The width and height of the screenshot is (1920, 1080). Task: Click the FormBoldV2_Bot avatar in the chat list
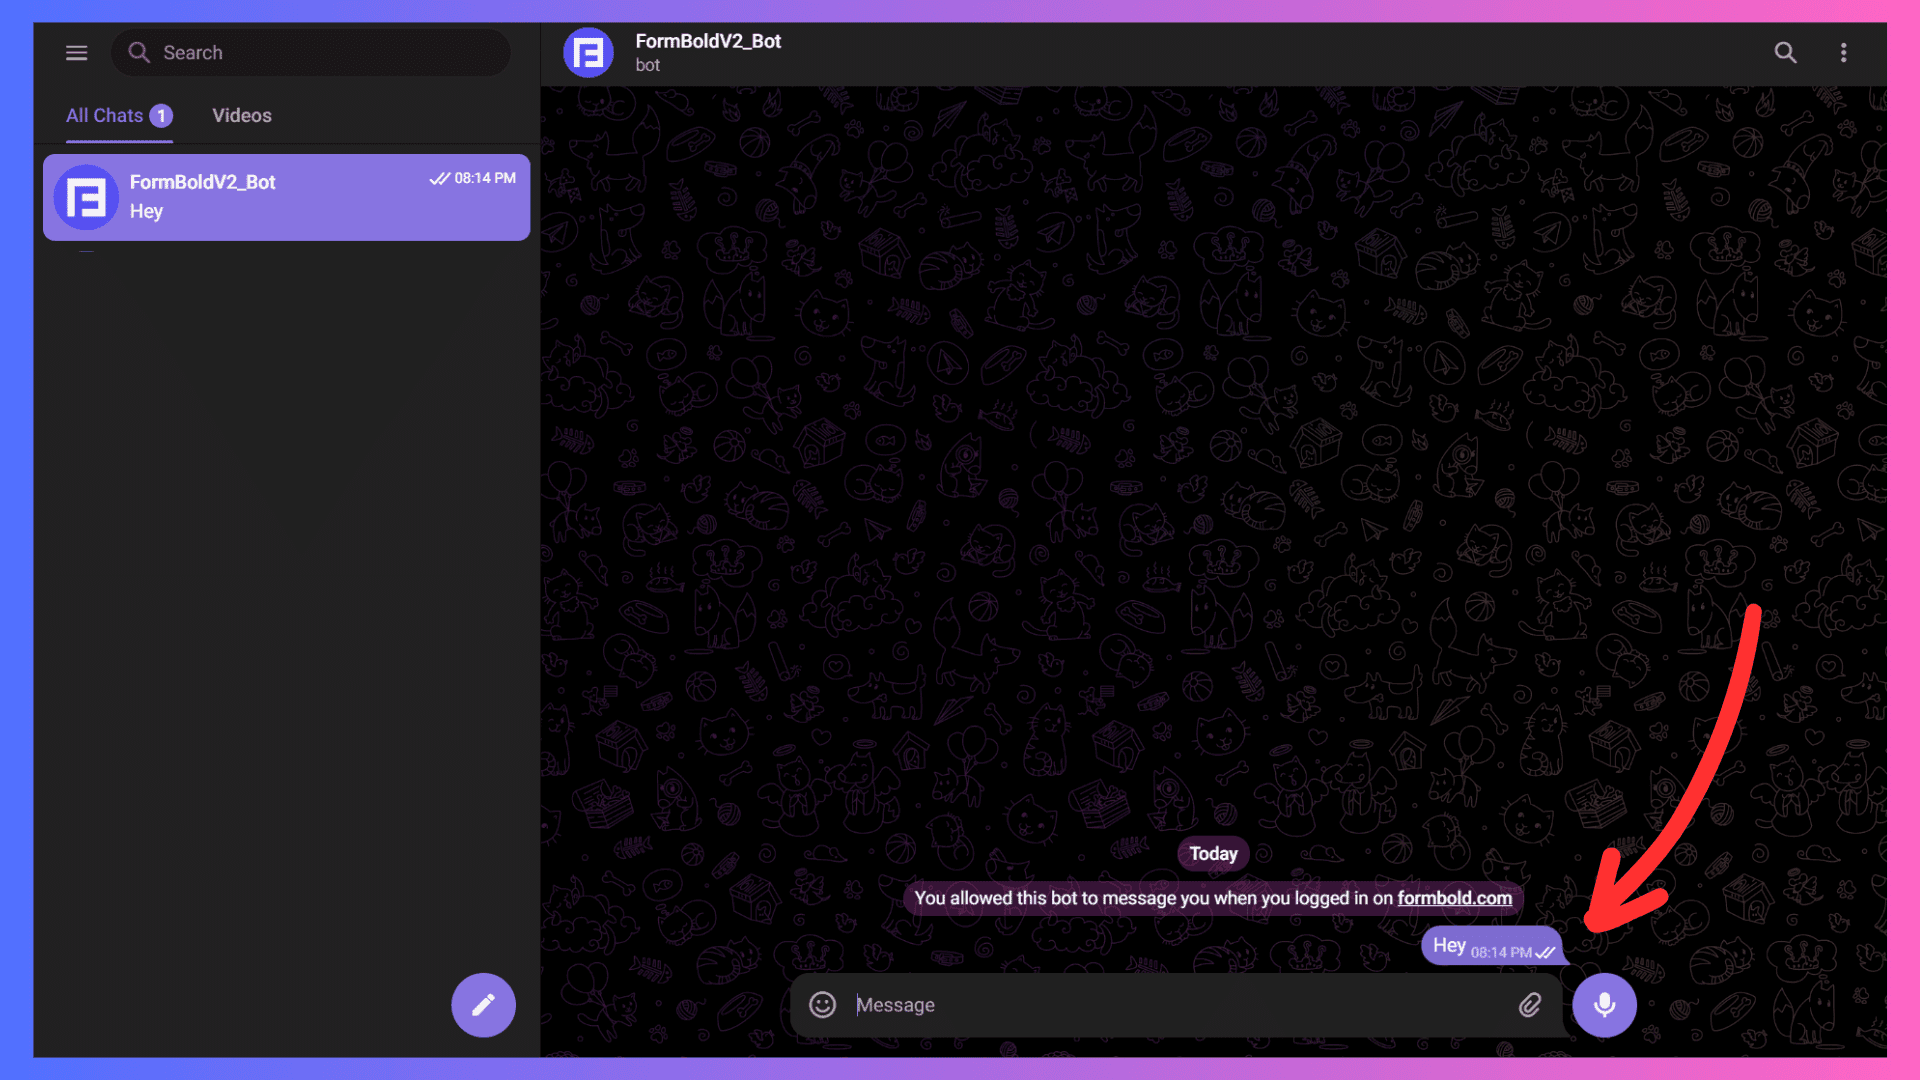point(86,197)
